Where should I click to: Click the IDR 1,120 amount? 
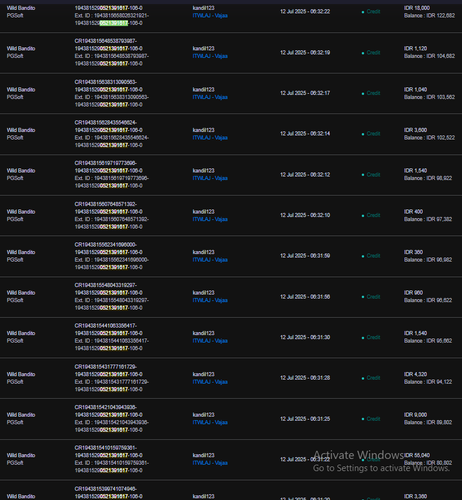(415, 49)
